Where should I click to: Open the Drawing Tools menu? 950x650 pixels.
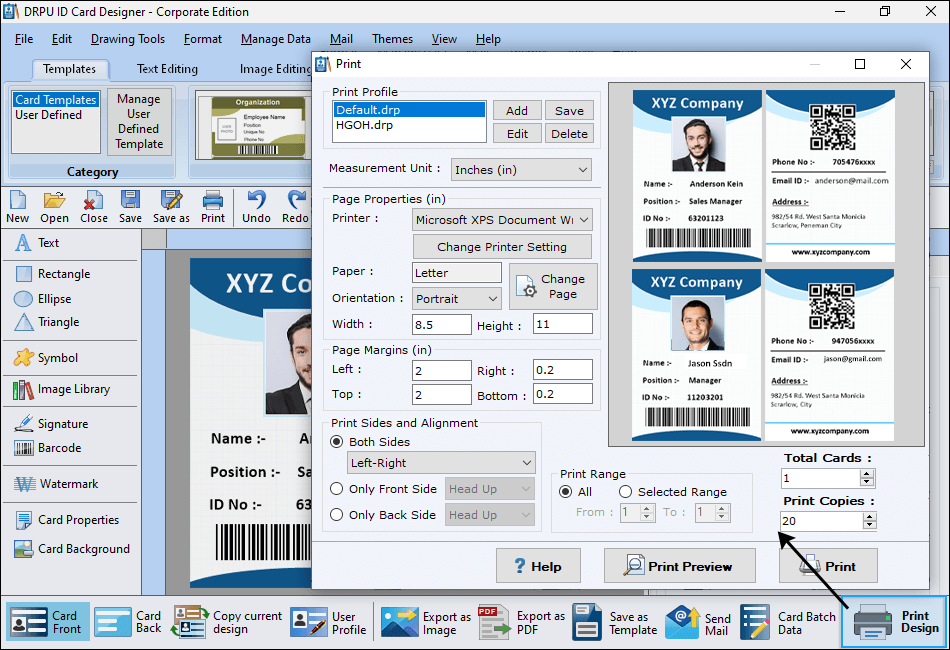tap(128, 39)
